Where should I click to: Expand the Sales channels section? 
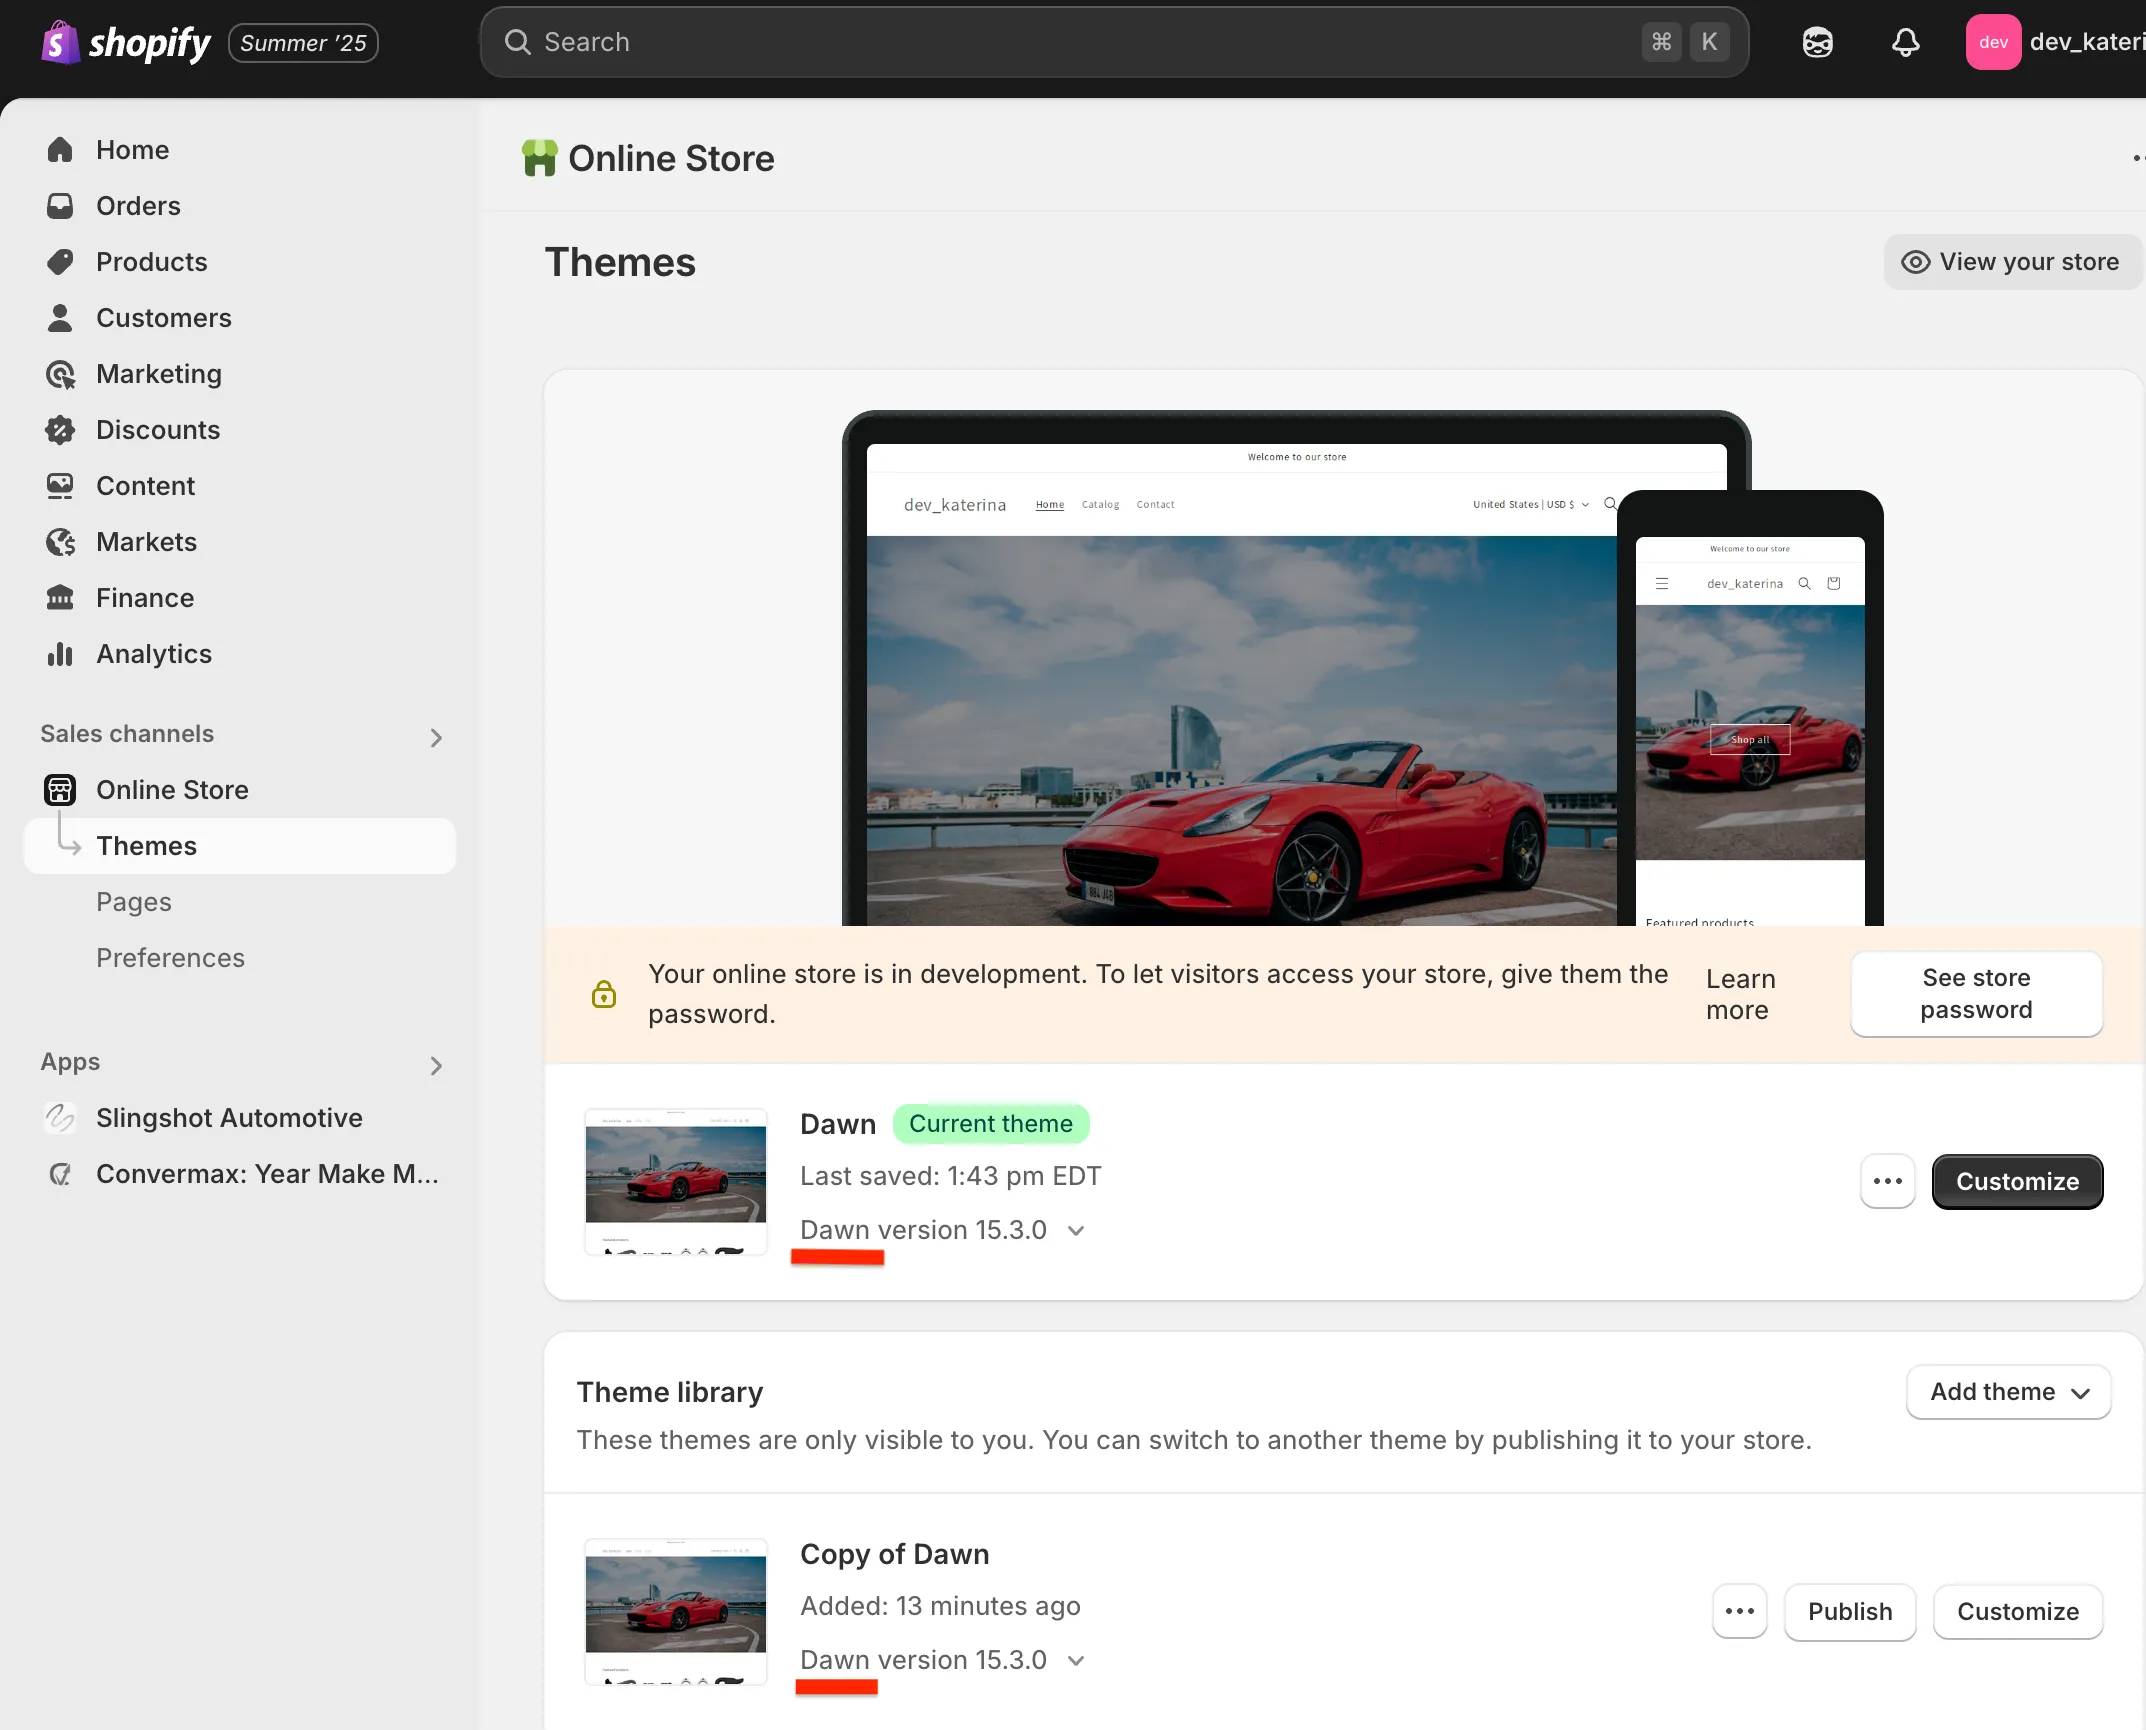[x=436, y=738]
